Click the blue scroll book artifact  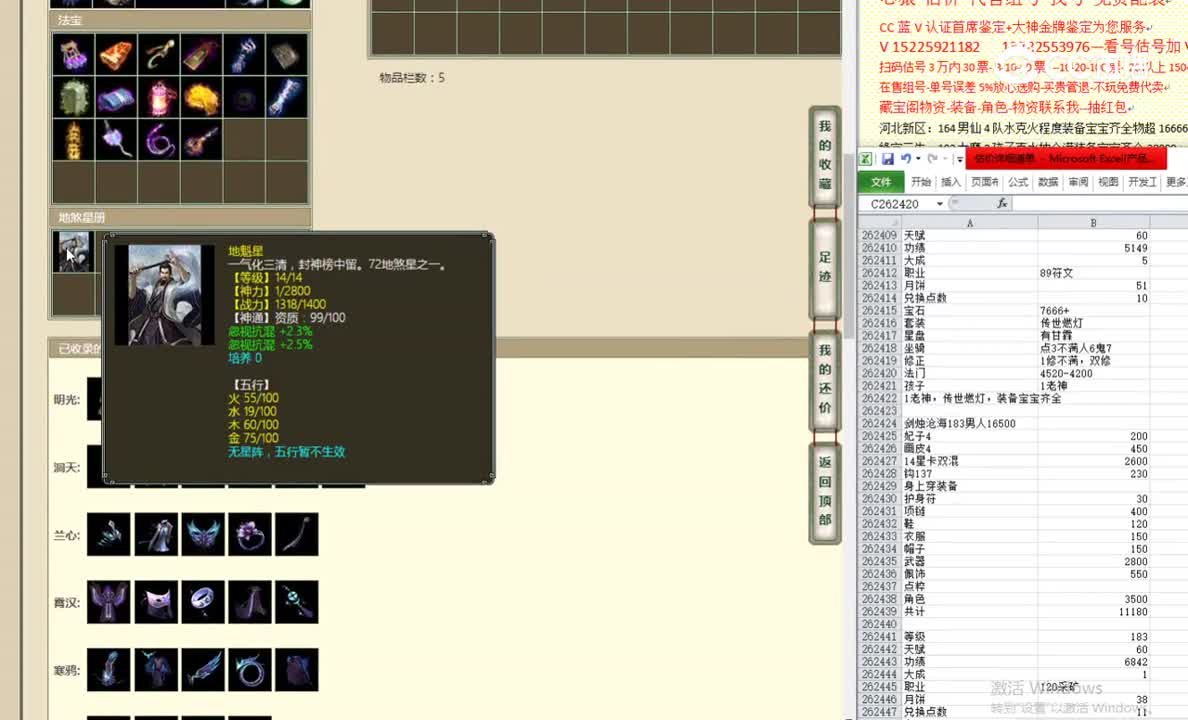tap(116, 97)
